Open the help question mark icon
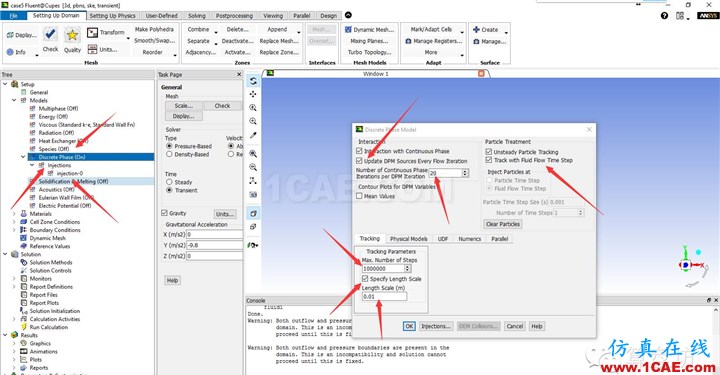 tap(664, 16)
